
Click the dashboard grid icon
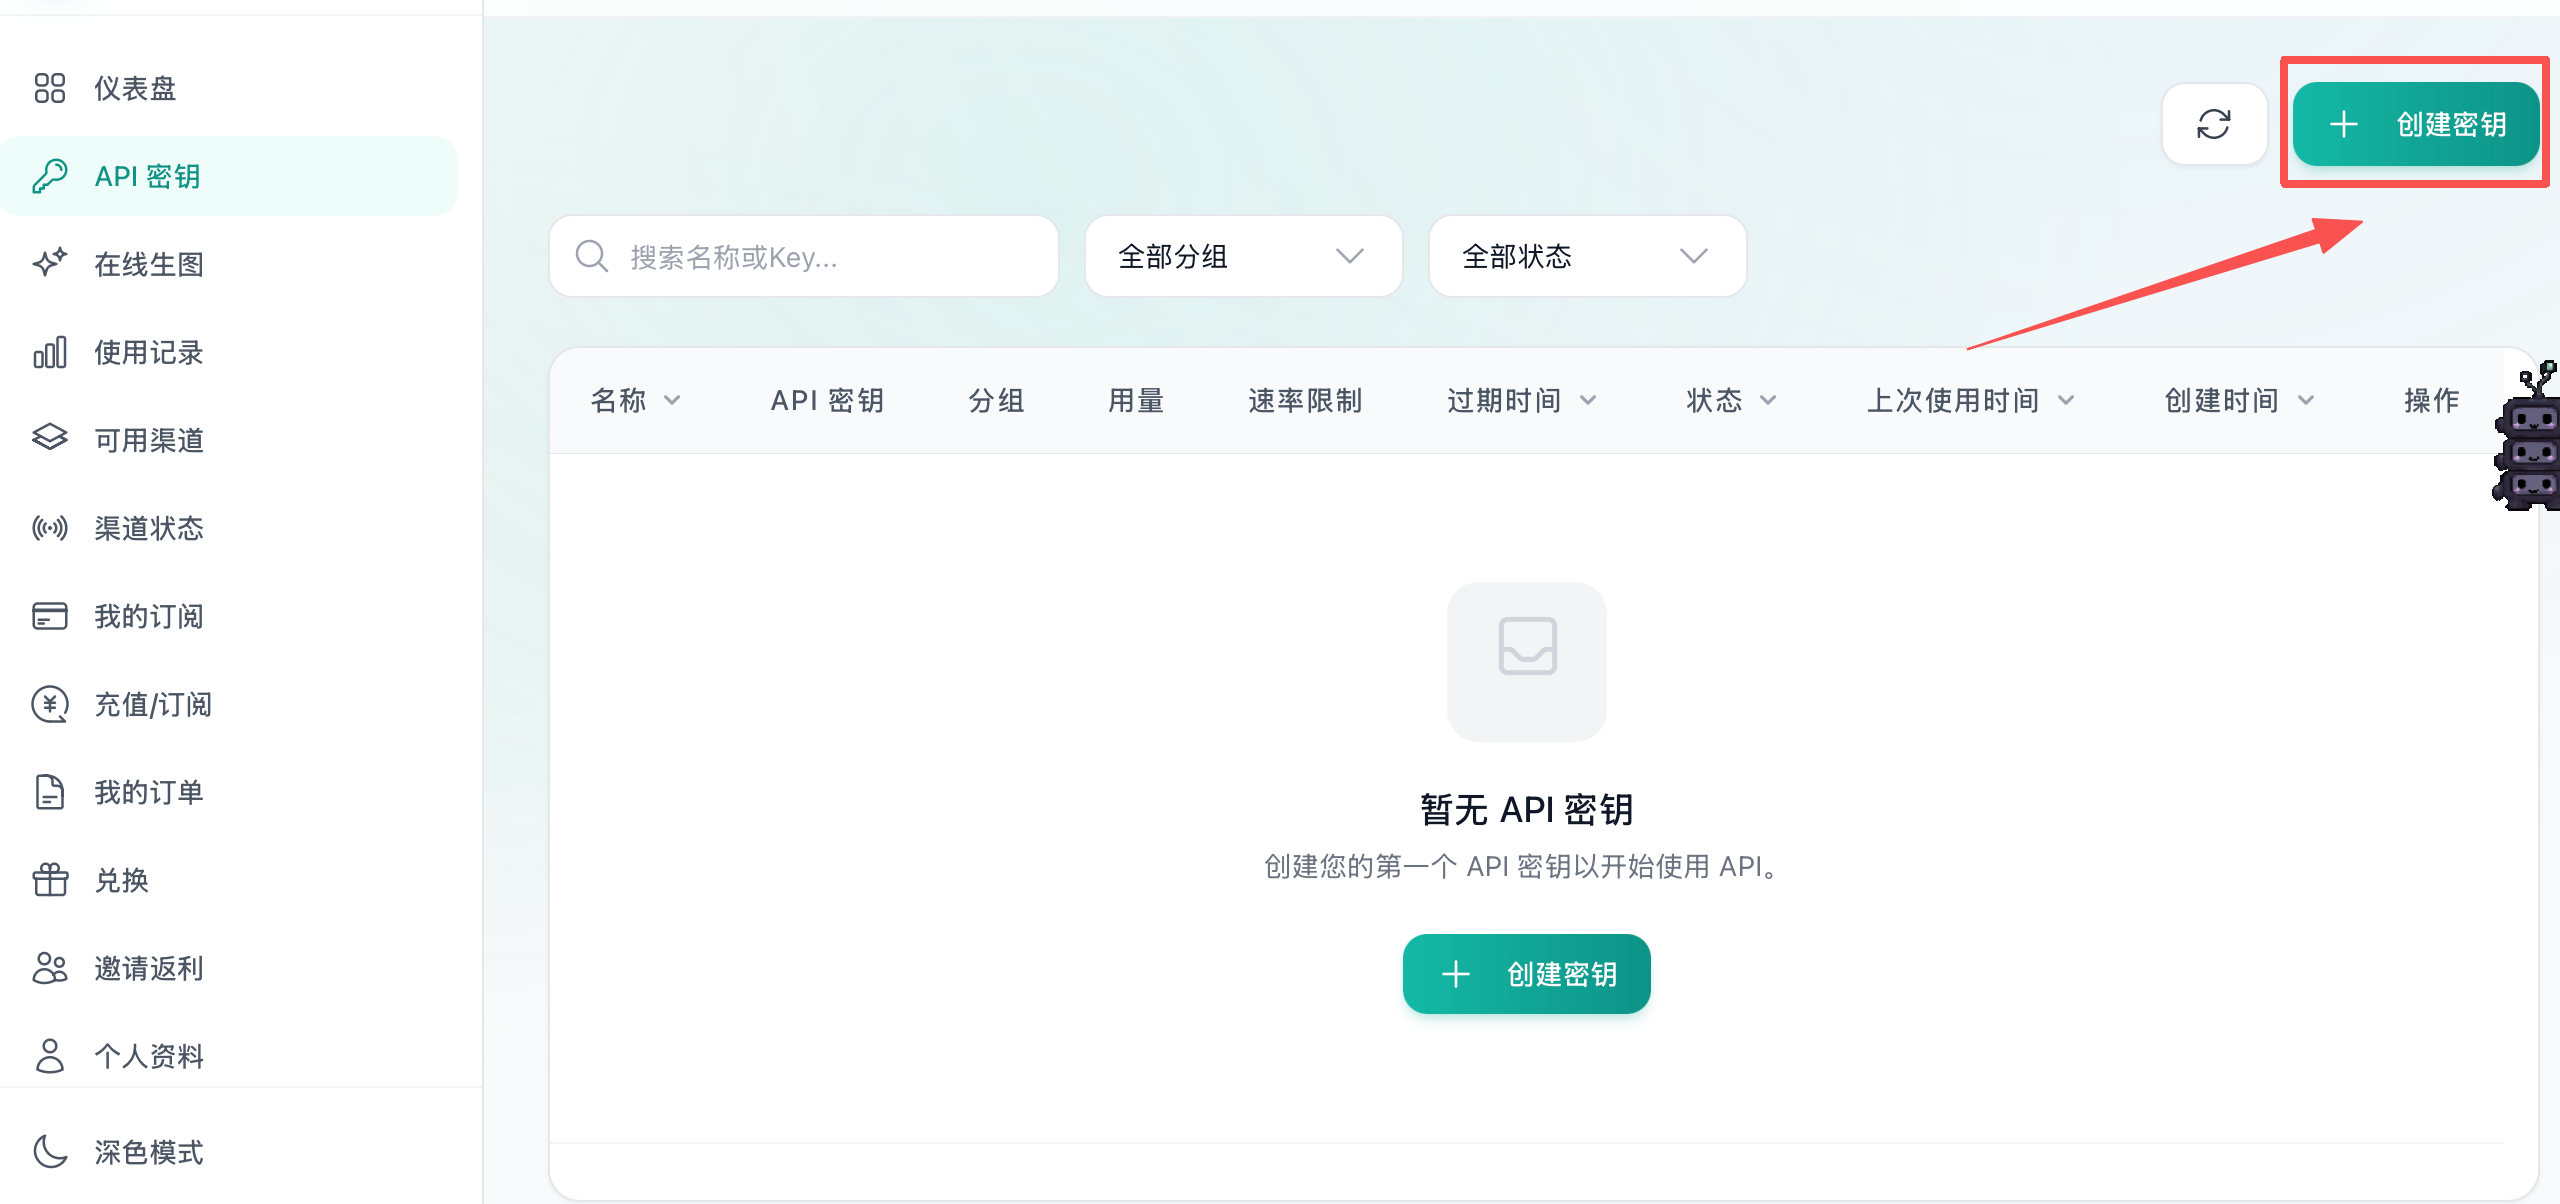pyautogui.click(x=49, y=88)
